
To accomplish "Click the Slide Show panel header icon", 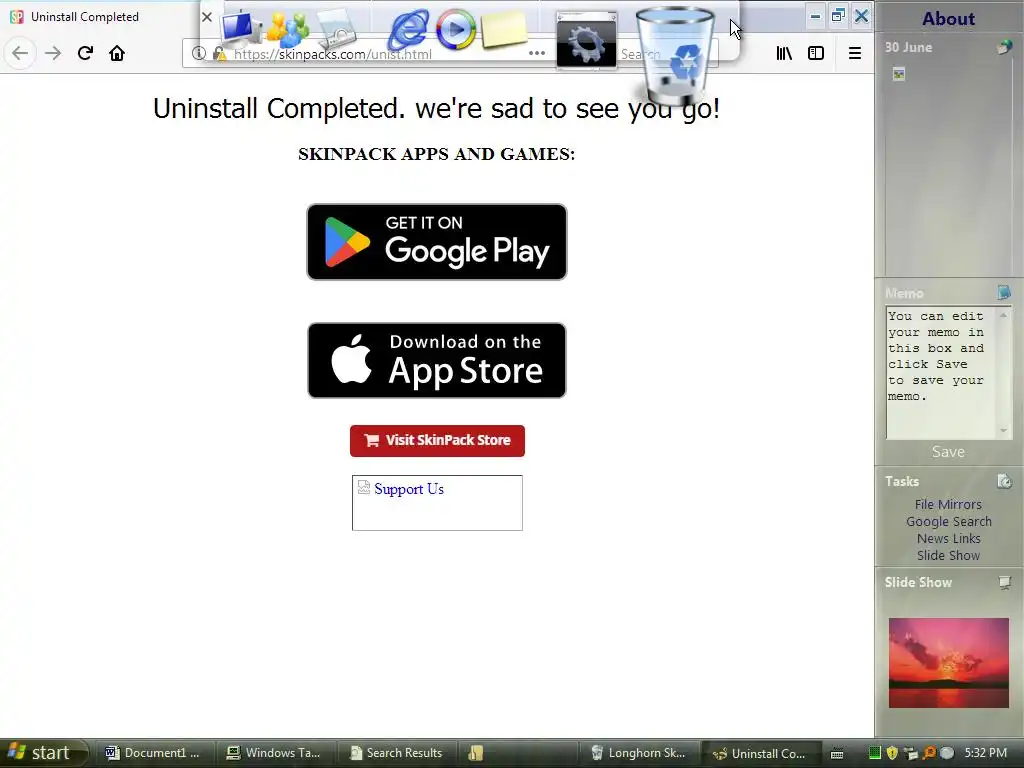I will 1004,583.
